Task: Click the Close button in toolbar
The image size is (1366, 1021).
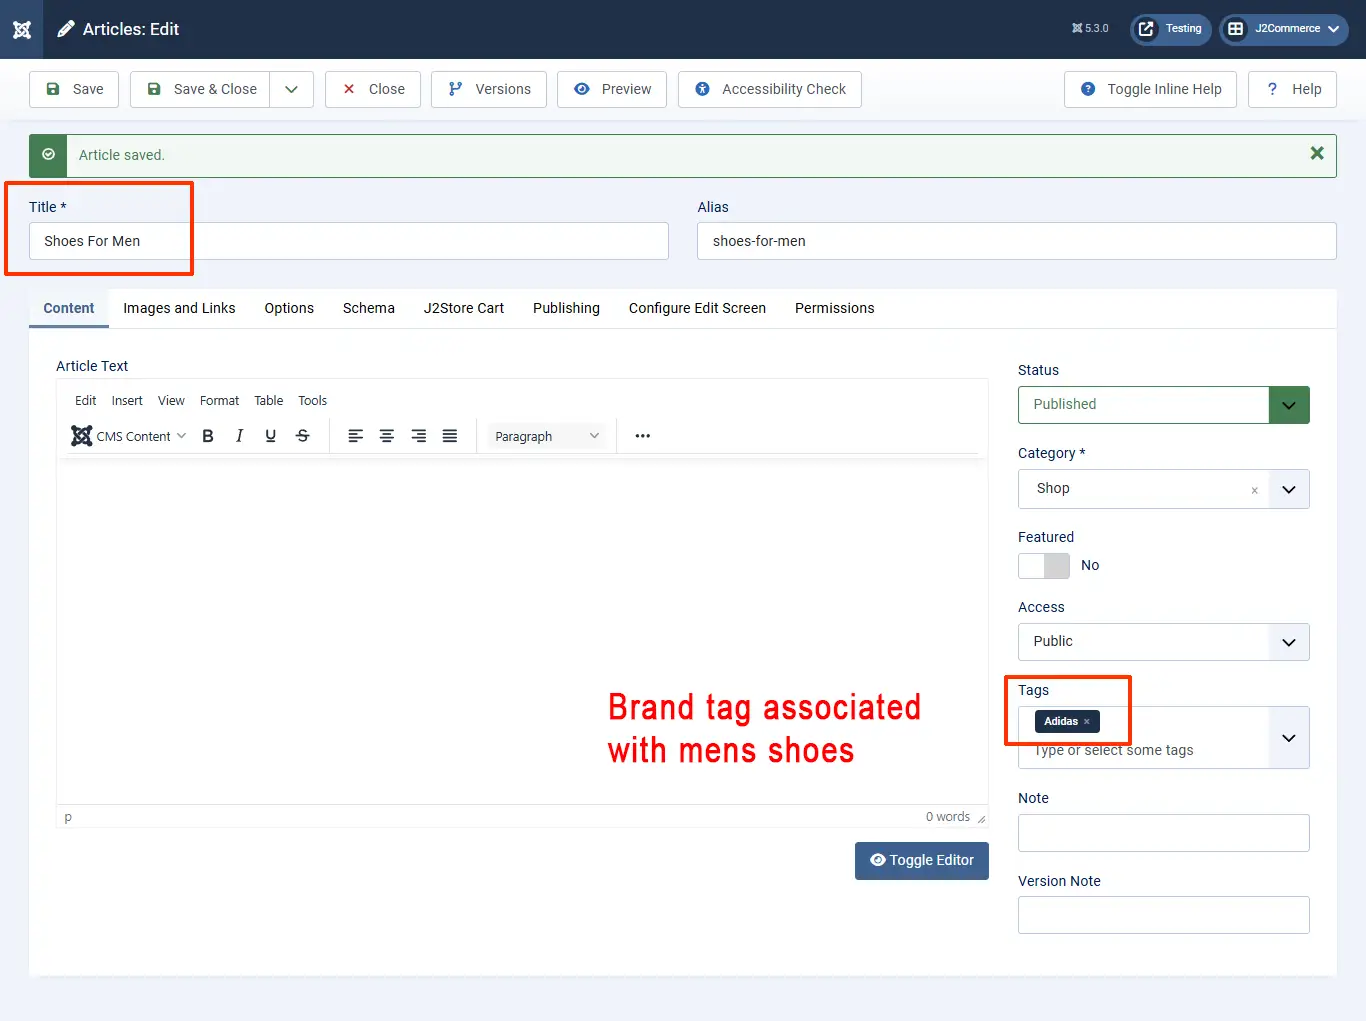Action: point(373,89)
